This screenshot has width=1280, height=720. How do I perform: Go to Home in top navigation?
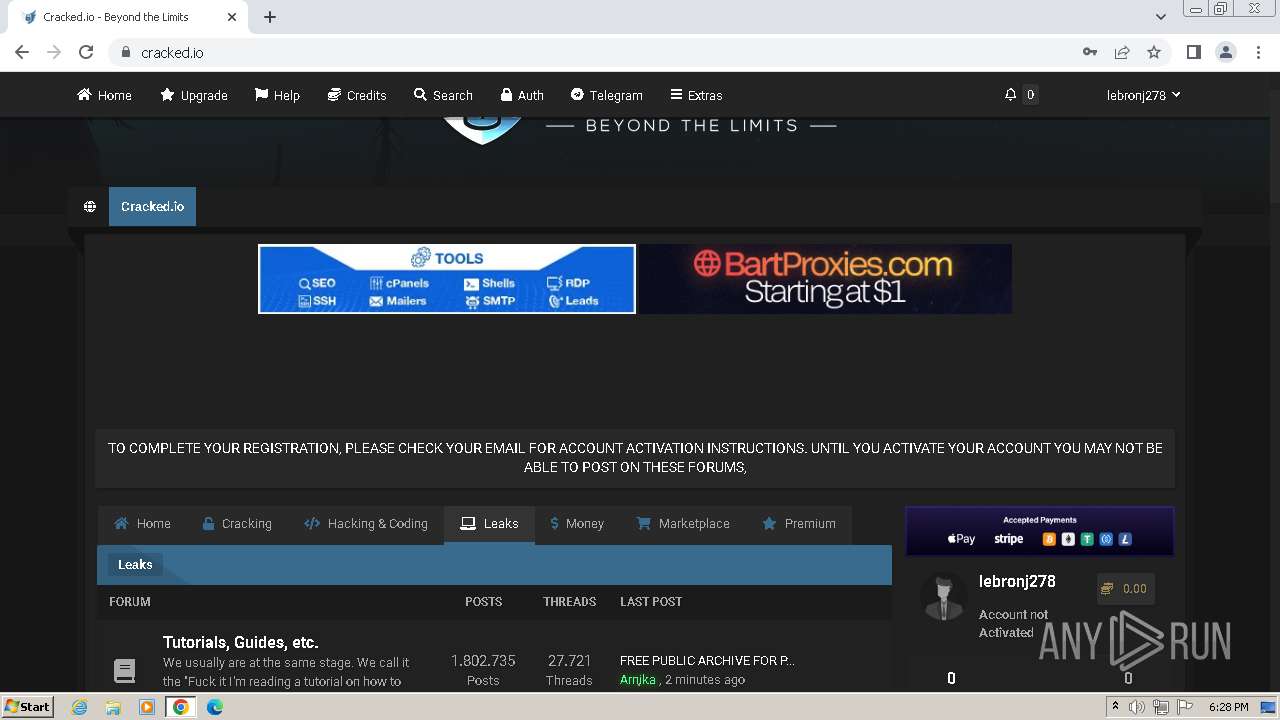click(x=104, y=95)
